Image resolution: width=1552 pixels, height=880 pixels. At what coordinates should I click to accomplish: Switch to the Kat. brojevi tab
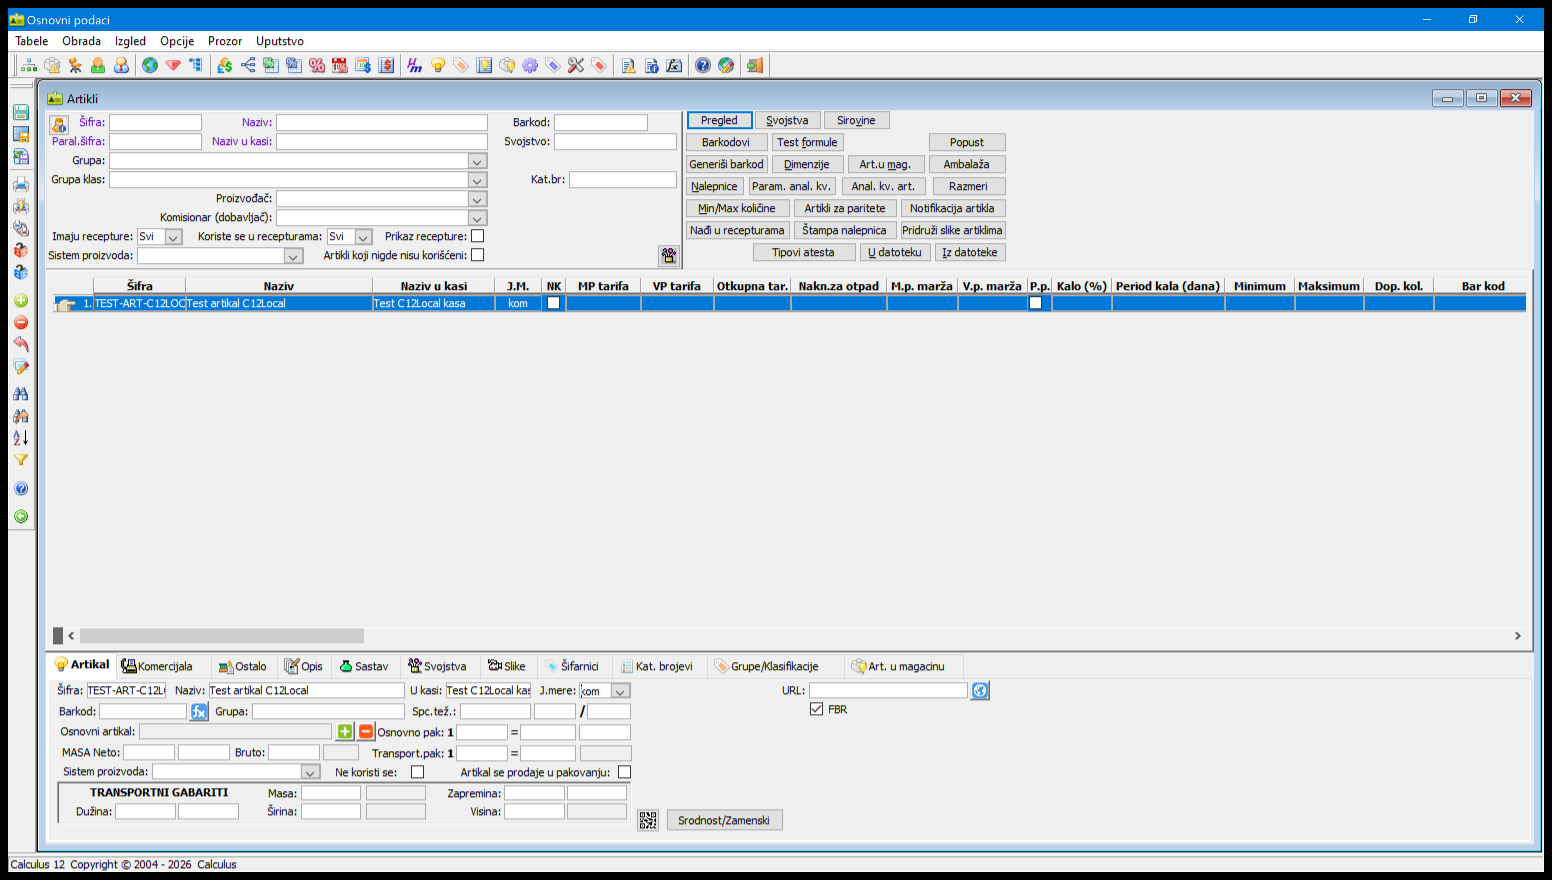click(656, 666)
